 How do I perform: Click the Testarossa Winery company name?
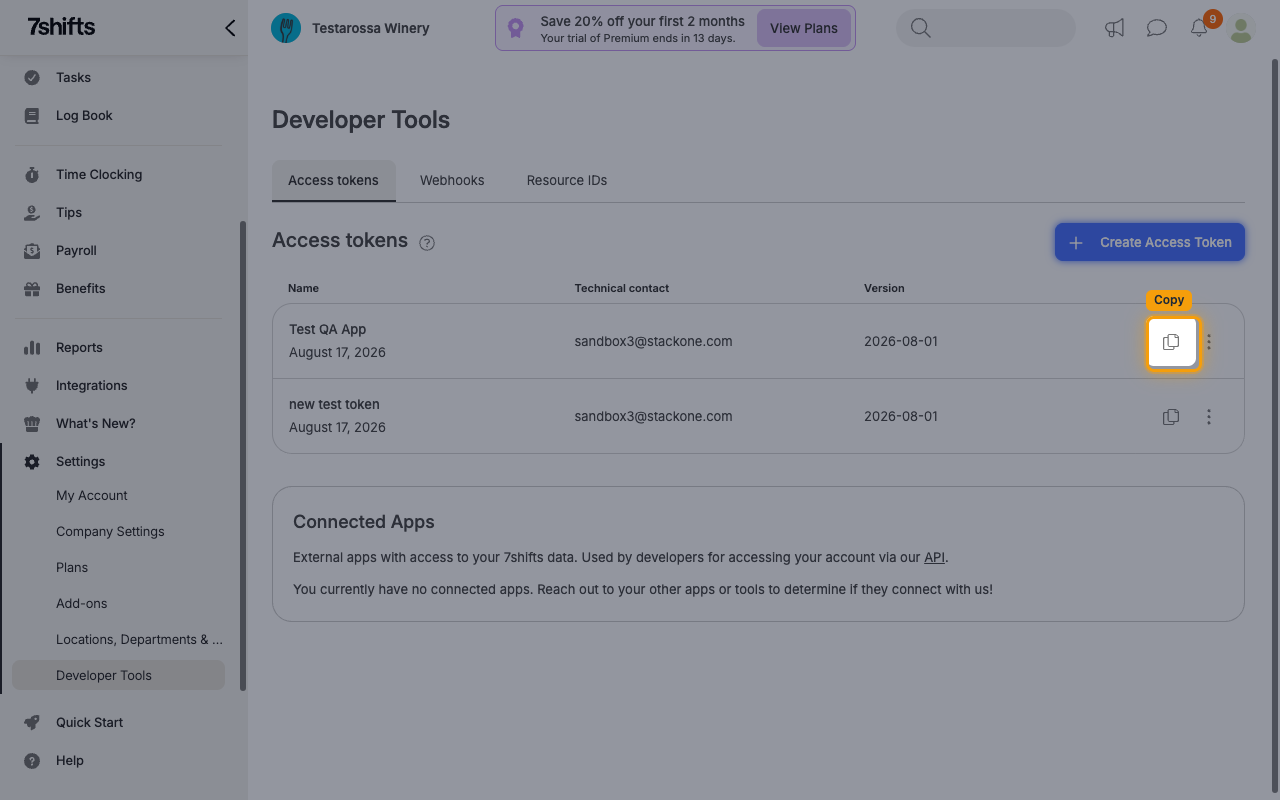[371, 28]
